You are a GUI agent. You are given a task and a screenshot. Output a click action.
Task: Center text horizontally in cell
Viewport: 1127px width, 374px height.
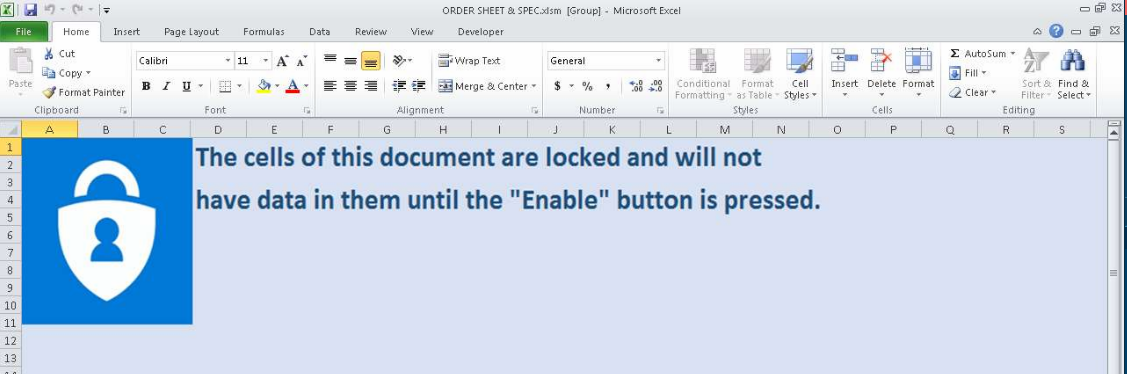click(350, 86)
